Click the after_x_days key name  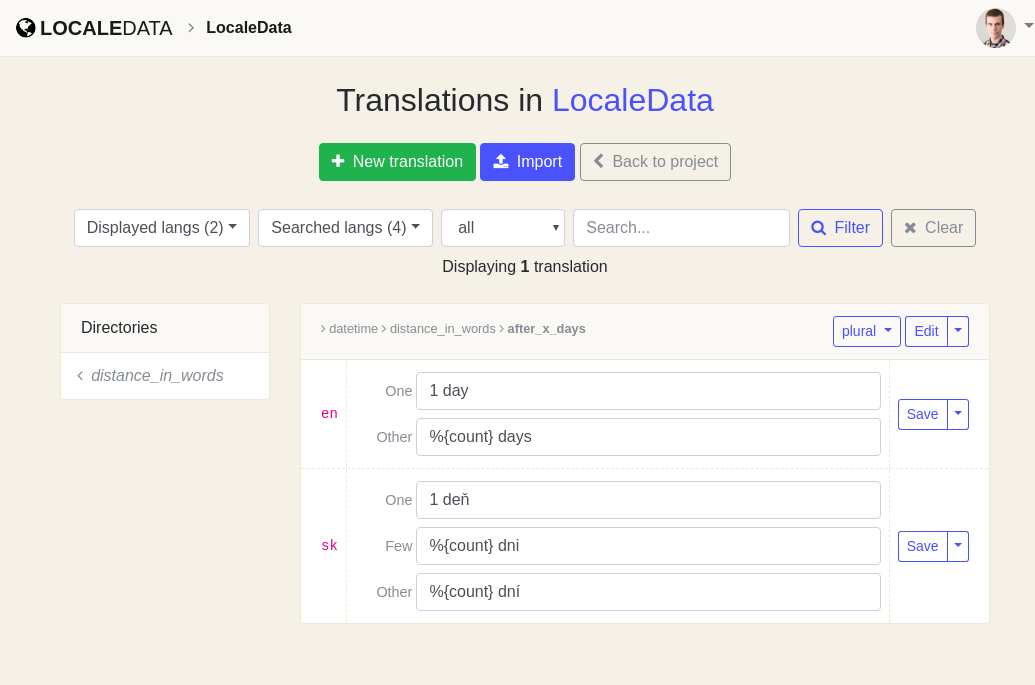pos(547,329)
